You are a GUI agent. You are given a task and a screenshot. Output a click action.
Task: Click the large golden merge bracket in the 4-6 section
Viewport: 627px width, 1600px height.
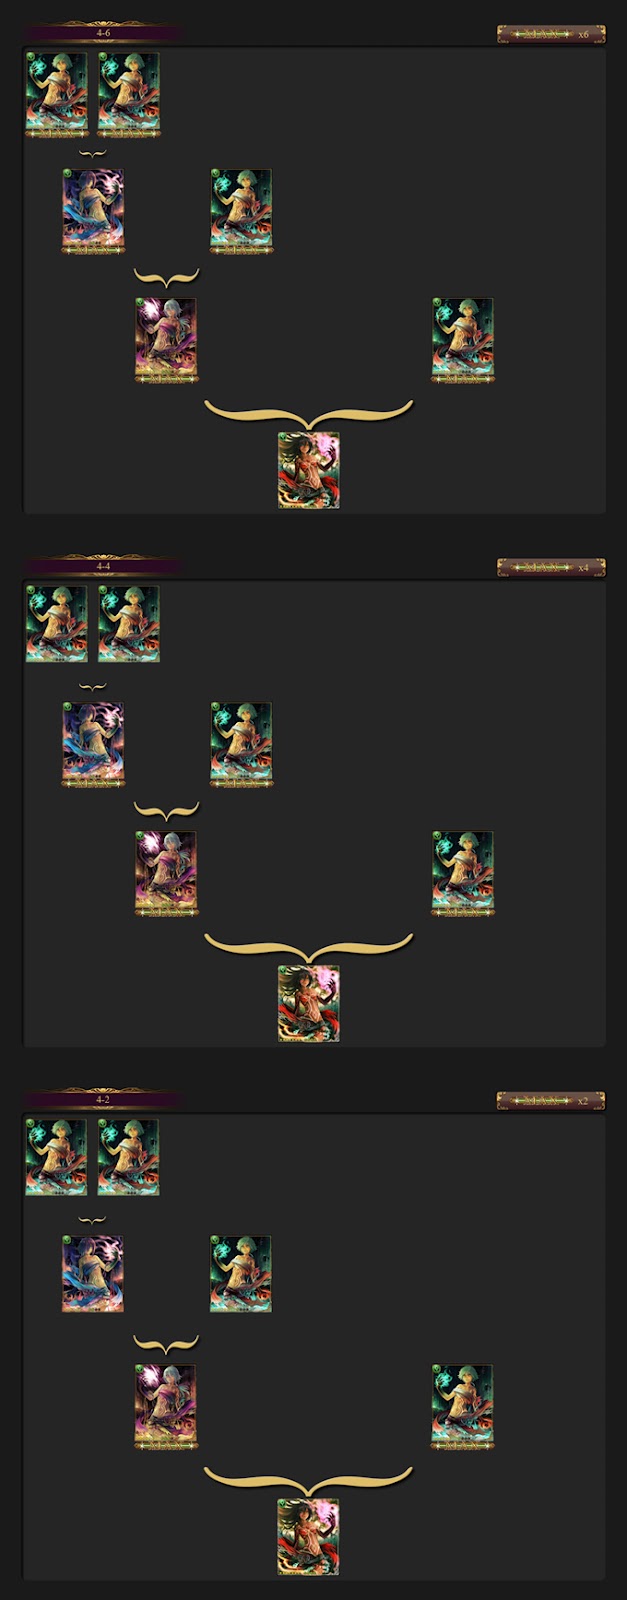click(308, 413)
